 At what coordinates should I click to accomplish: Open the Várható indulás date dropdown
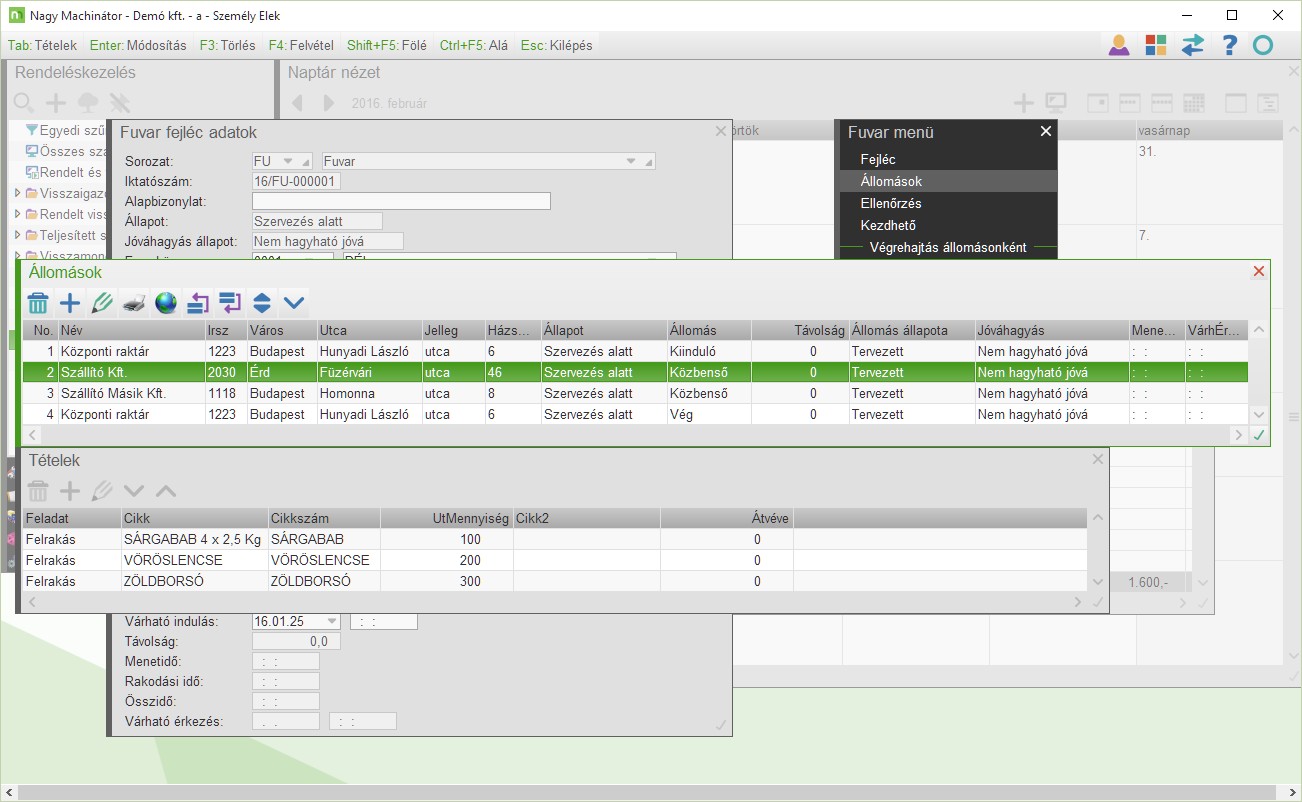pos(332,621)
